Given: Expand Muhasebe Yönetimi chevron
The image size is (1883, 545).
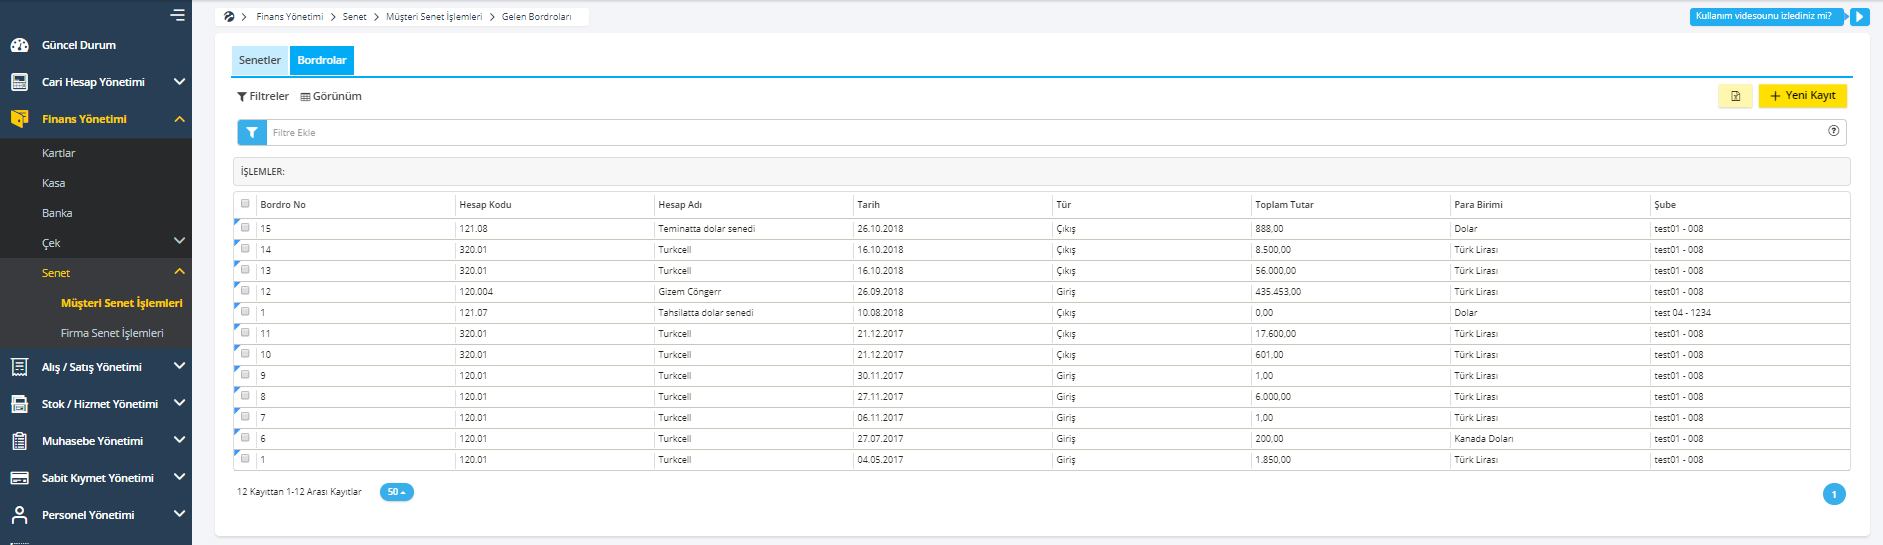Looking at the screenshot, I should pyautogui.click(x=179, y=440).
